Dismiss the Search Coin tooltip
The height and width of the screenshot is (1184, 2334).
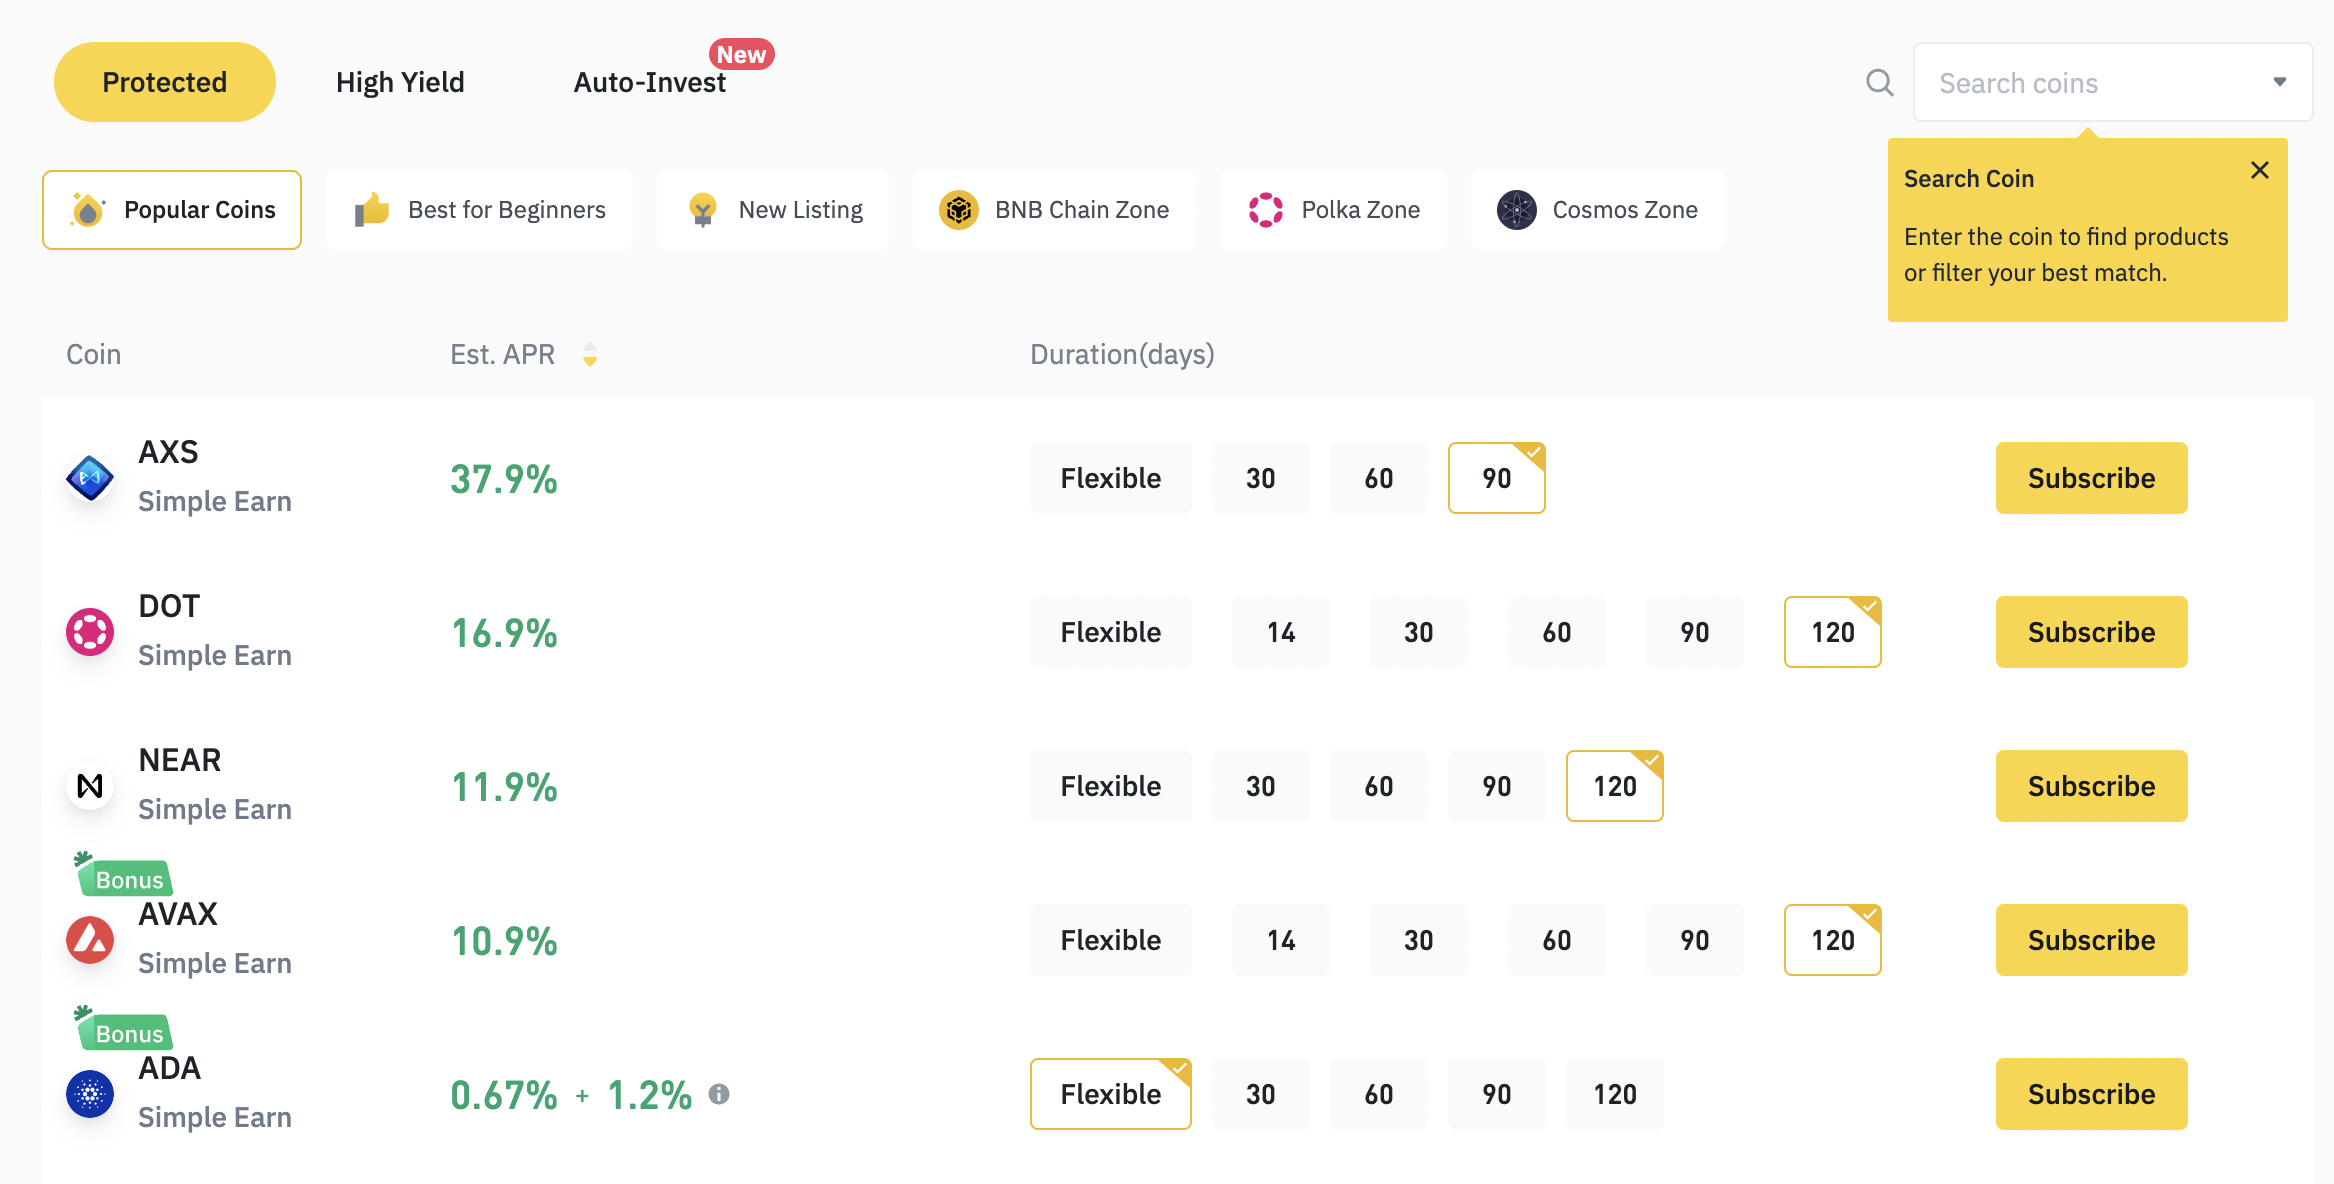(x=2260, y=170)
